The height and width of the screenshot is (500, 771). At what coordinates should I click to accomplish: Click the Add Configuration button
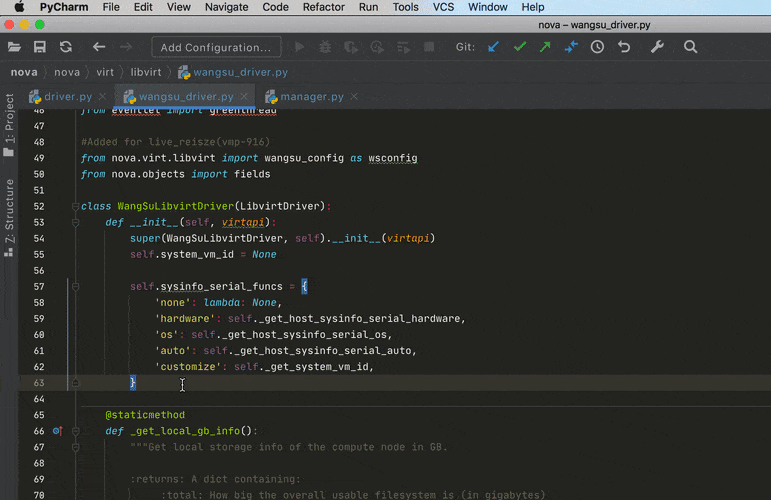coord(215,47)
